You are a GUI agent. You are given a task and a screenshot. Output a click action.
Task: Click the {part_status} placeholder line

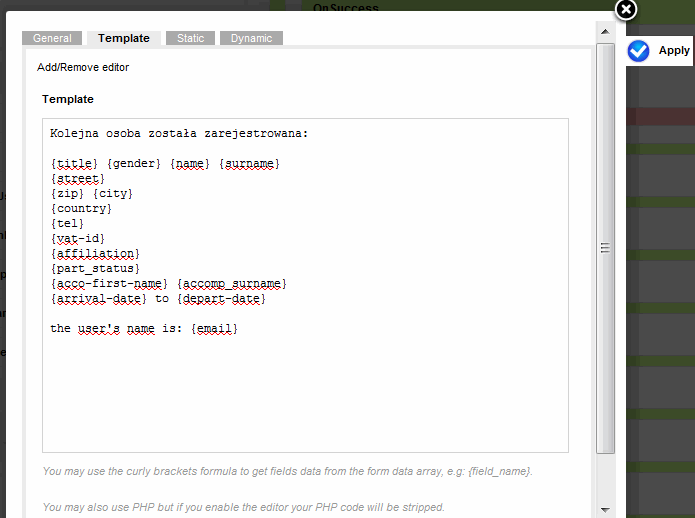[x=95, y=269]
